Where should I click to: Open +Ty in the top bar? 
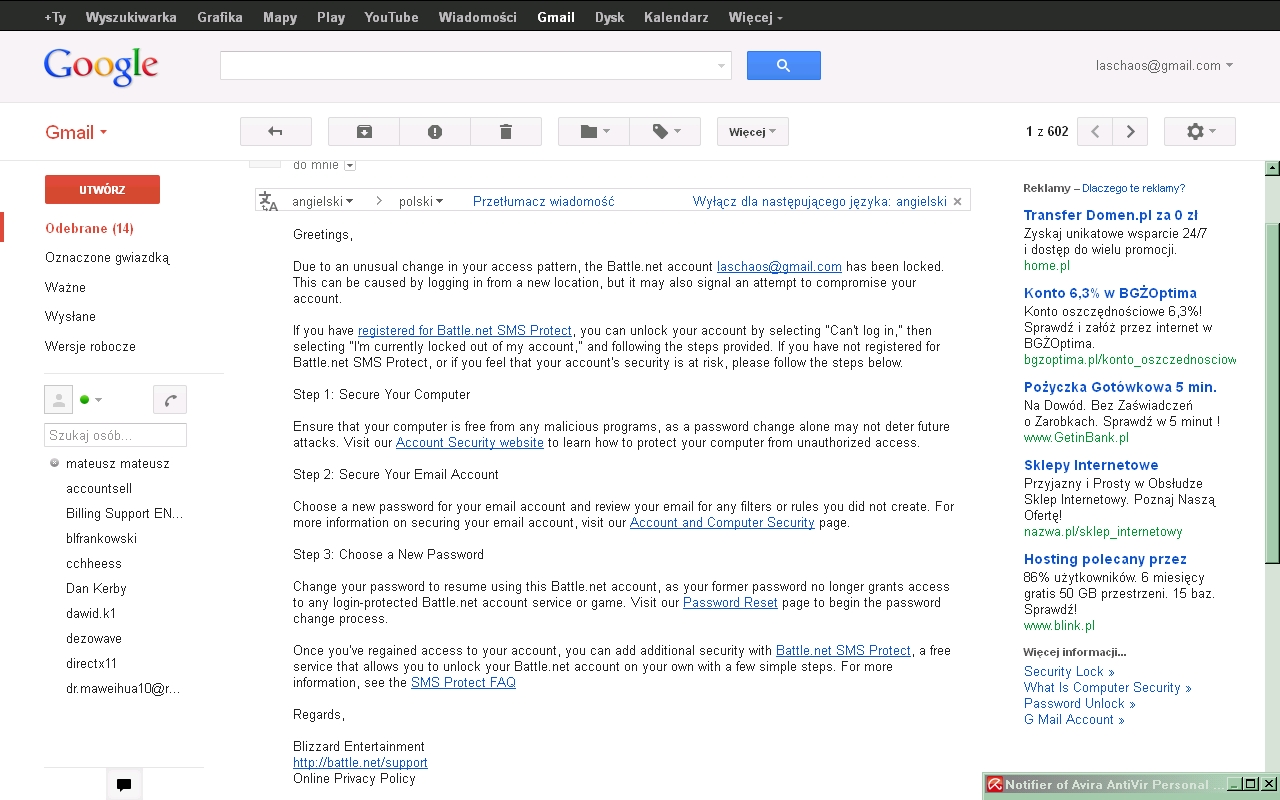pyautogui.click(x=55, y=17)
